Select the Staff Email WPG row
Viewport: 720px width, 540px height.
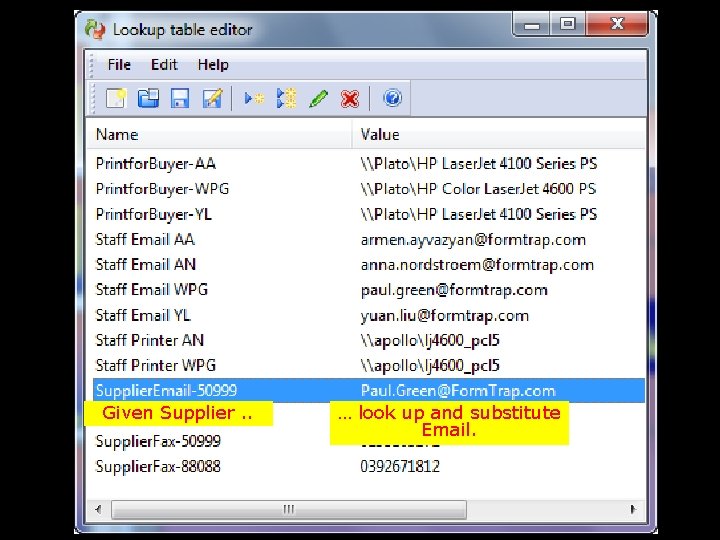click(369, 290)
